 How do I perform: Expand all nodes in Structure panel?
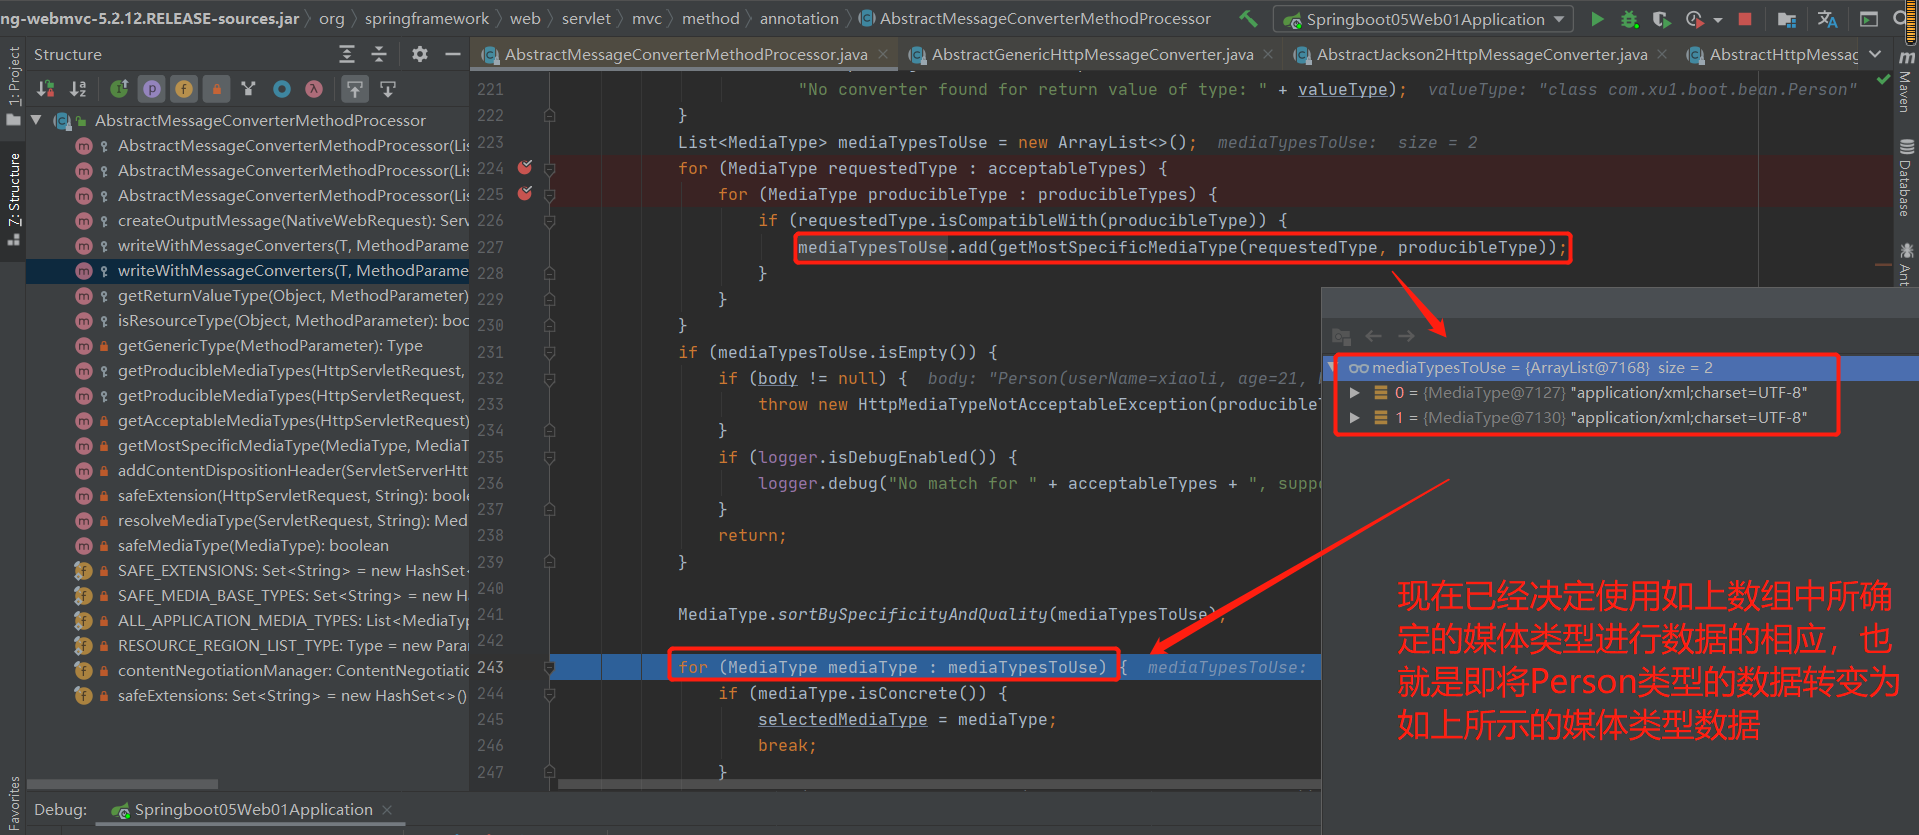click(x=347, y=54)
